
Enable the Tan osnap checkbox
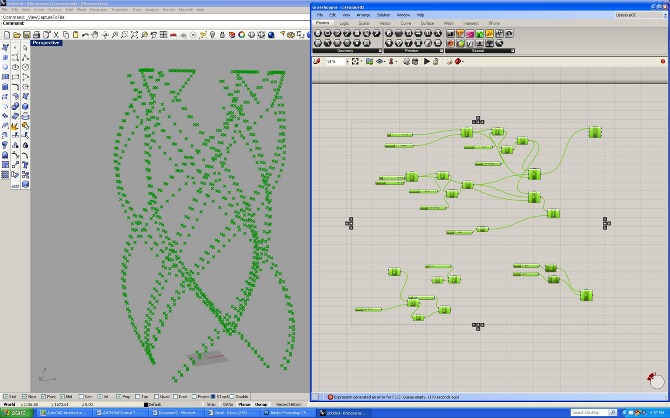click(x=137, y=397)
